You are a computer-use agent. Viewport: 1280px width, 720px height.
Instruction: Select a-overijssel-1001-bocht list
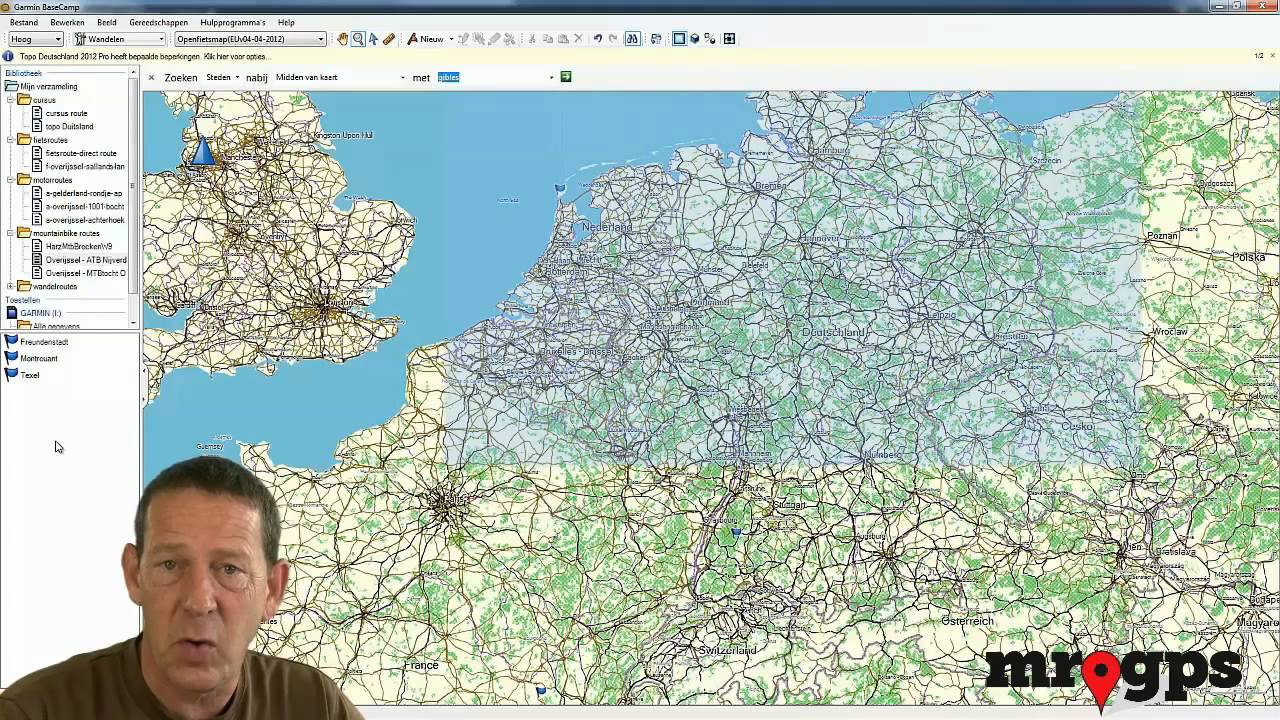click(85, 207)
